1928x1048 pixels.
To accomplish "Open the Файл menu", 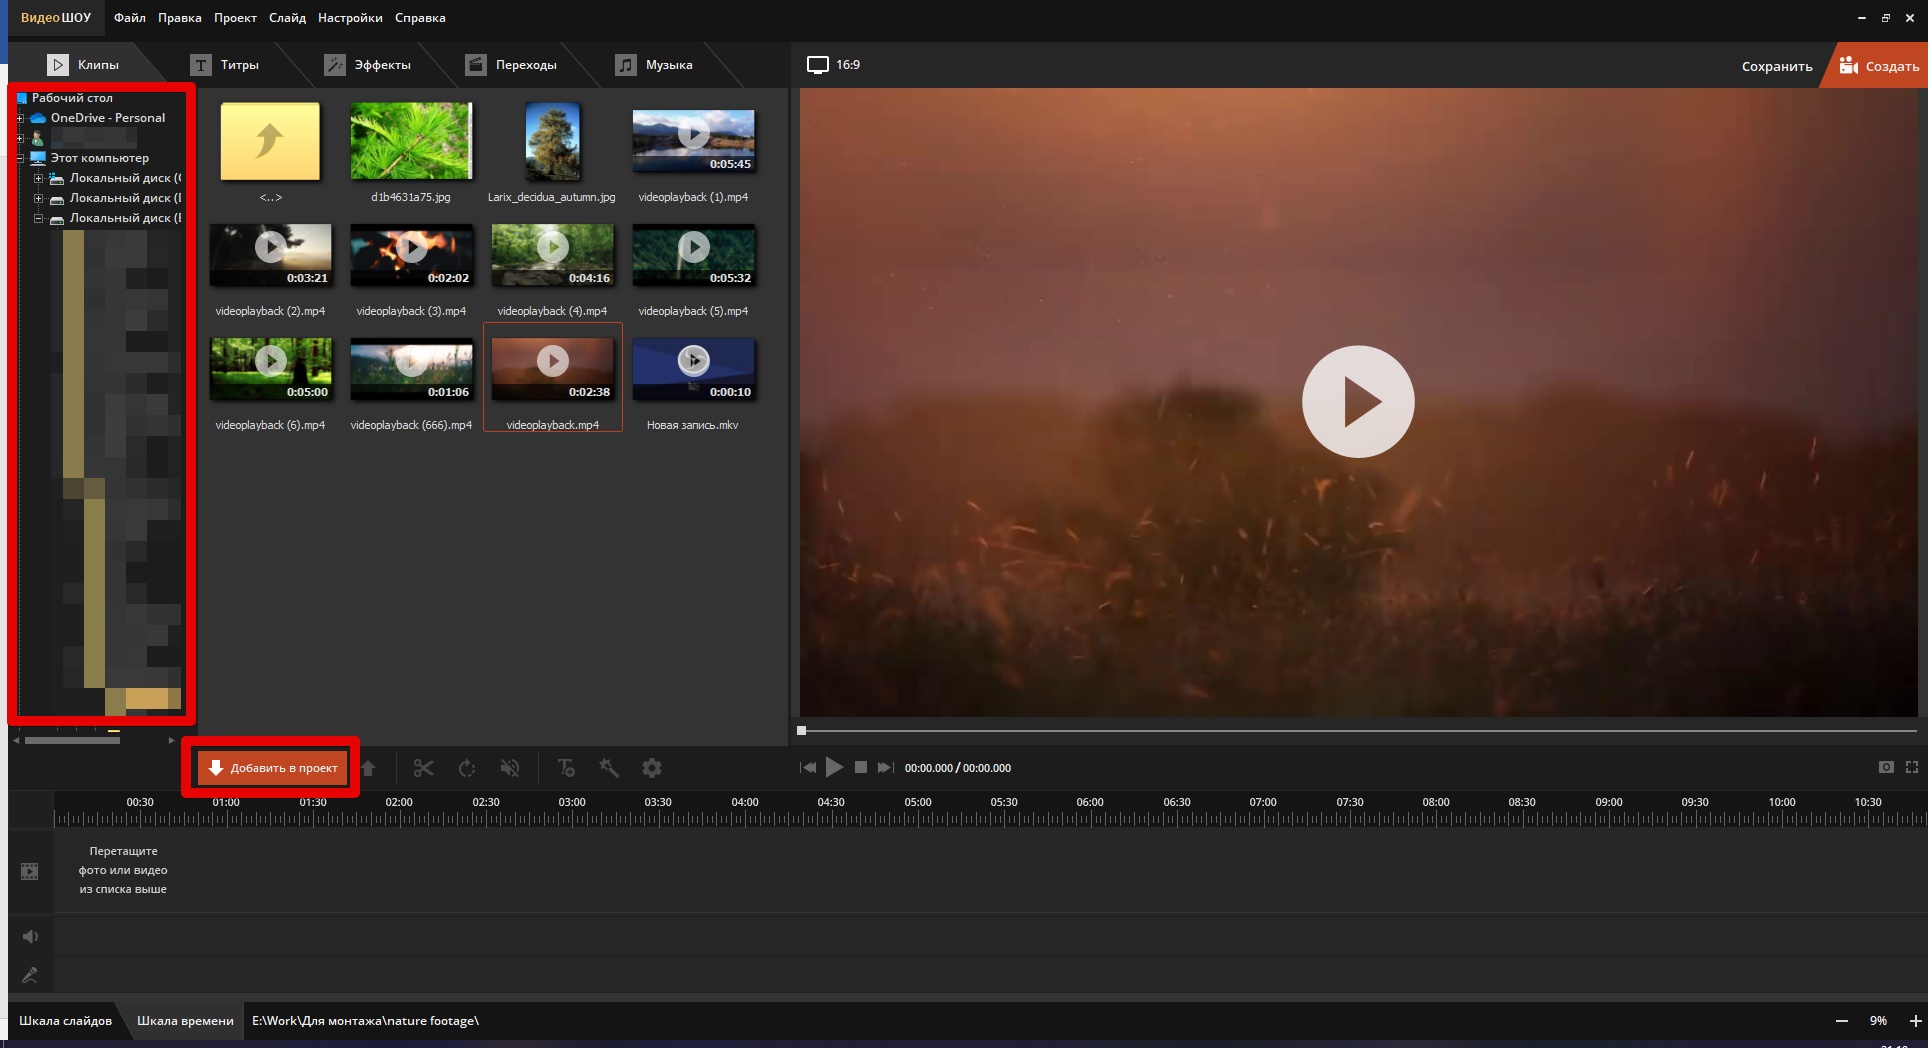I will (x=130, y=18).
